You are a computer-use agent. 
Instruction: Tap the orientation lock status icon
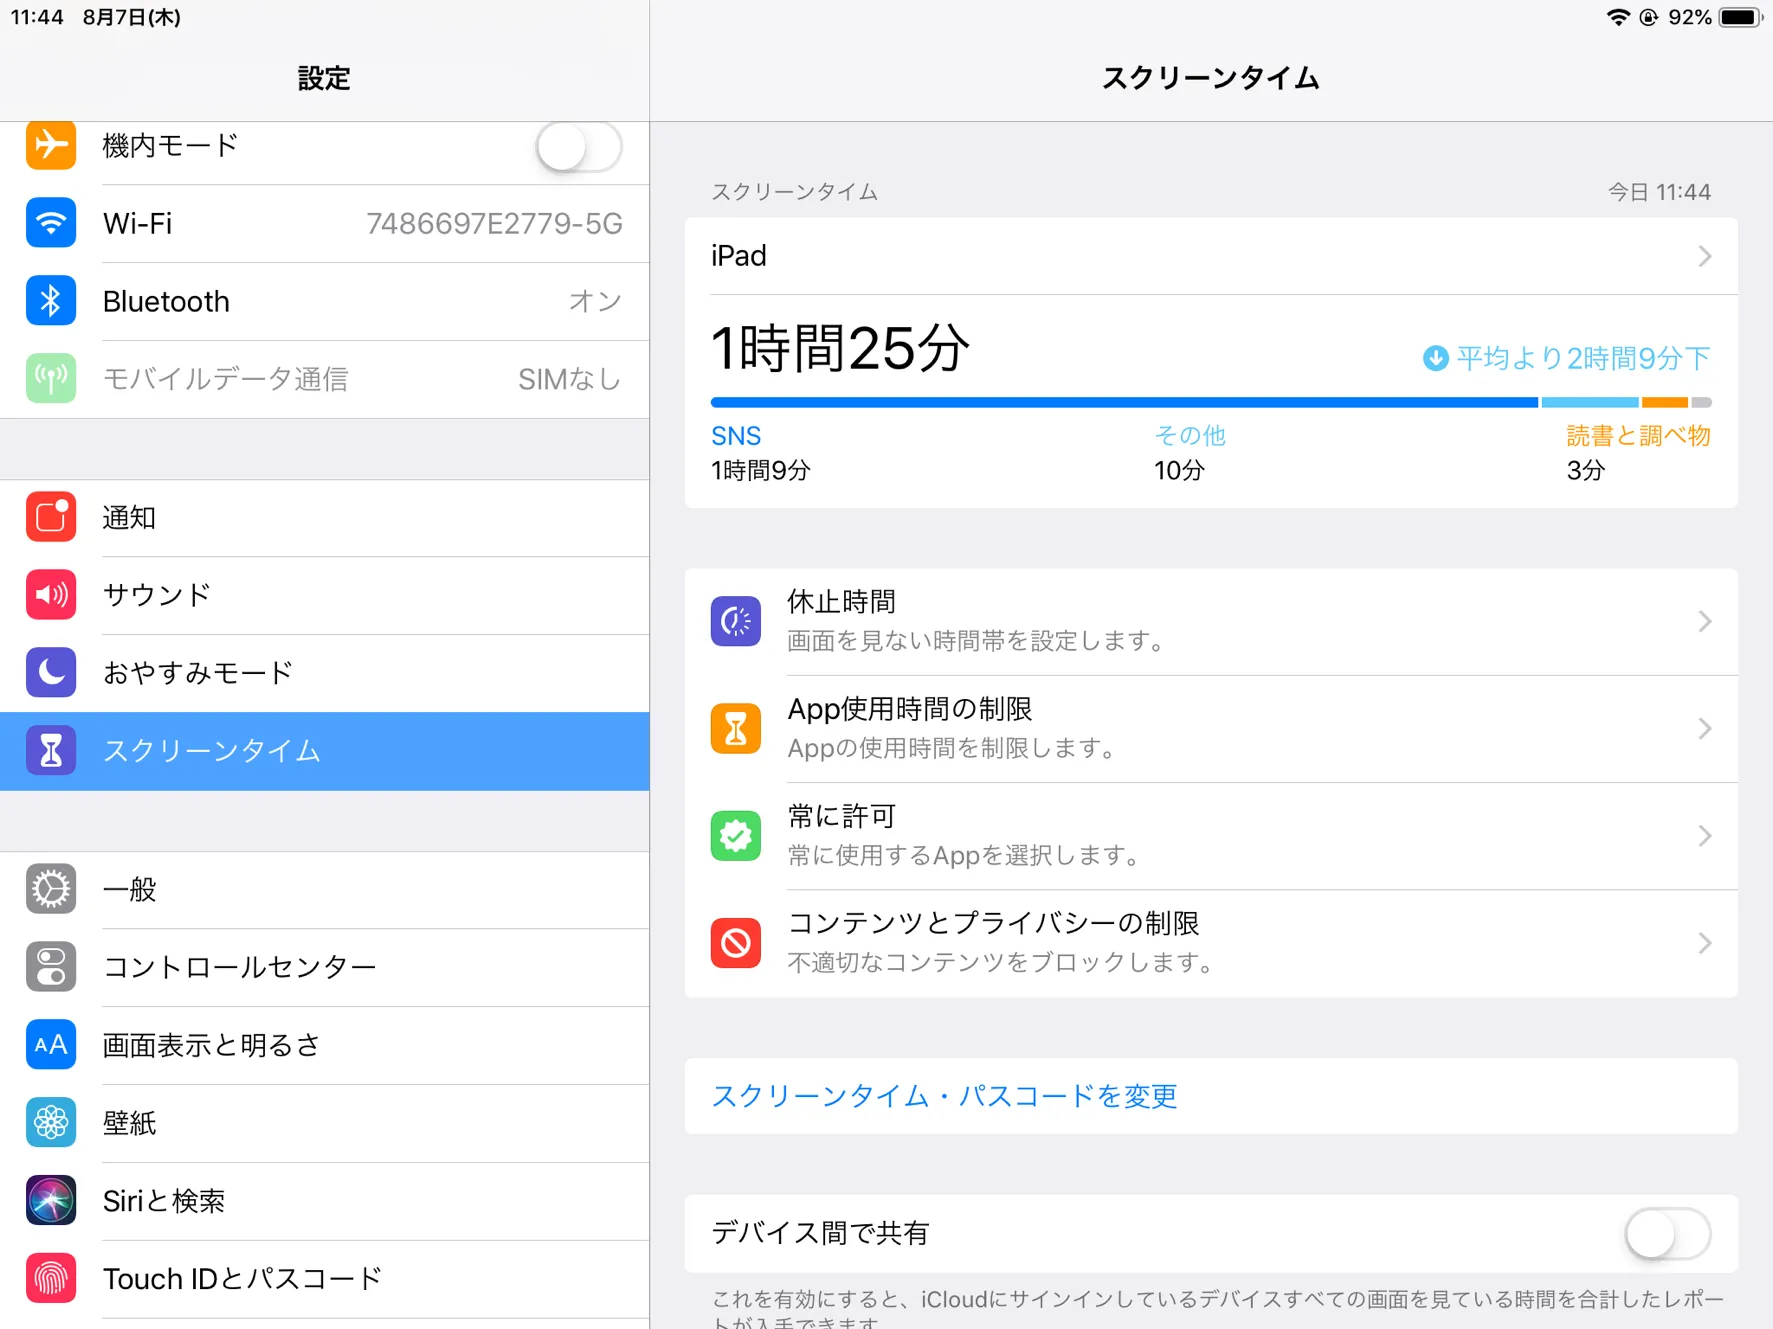pyautogui.click(x=1649, y=17)
